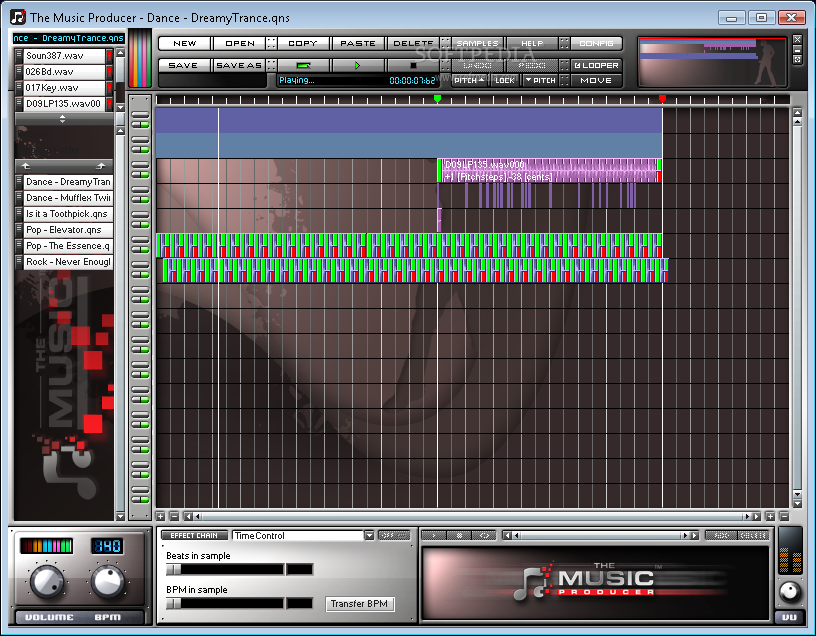Toggle the first track's green switch
This screenshot has height=636, width=816.
pos(140,124)
